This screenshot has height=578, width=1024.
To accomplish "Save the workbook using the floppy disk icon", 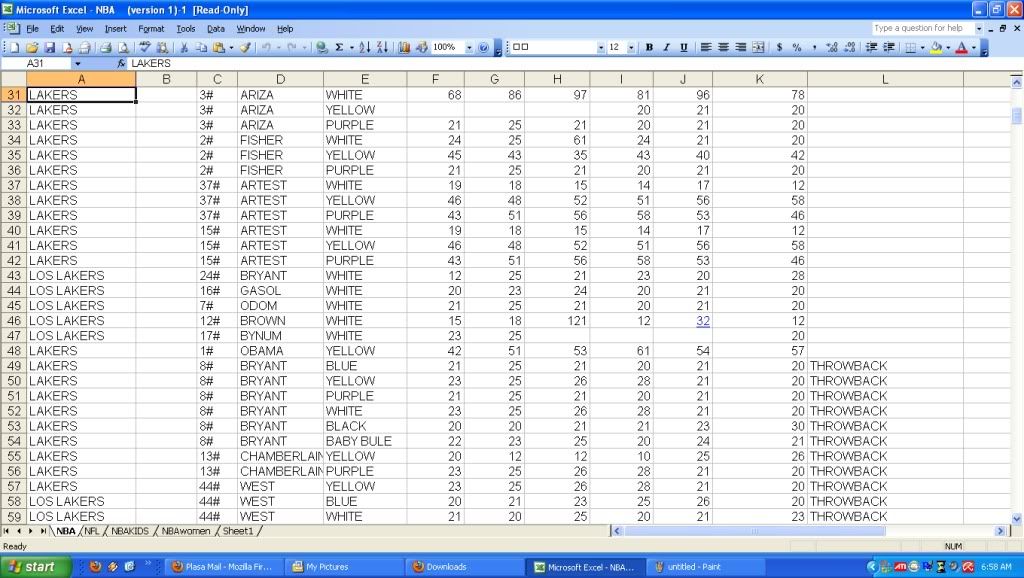I will coord(49,48).
